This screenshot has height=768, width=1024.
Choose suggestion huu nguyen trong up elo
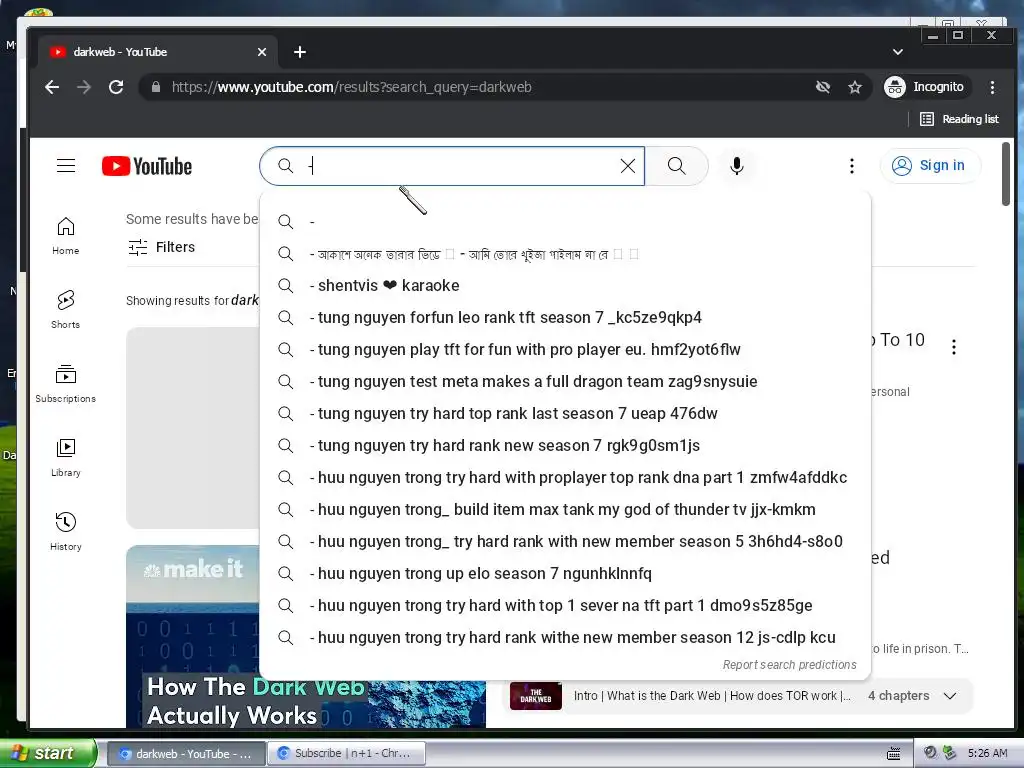(x=566, y=573)
